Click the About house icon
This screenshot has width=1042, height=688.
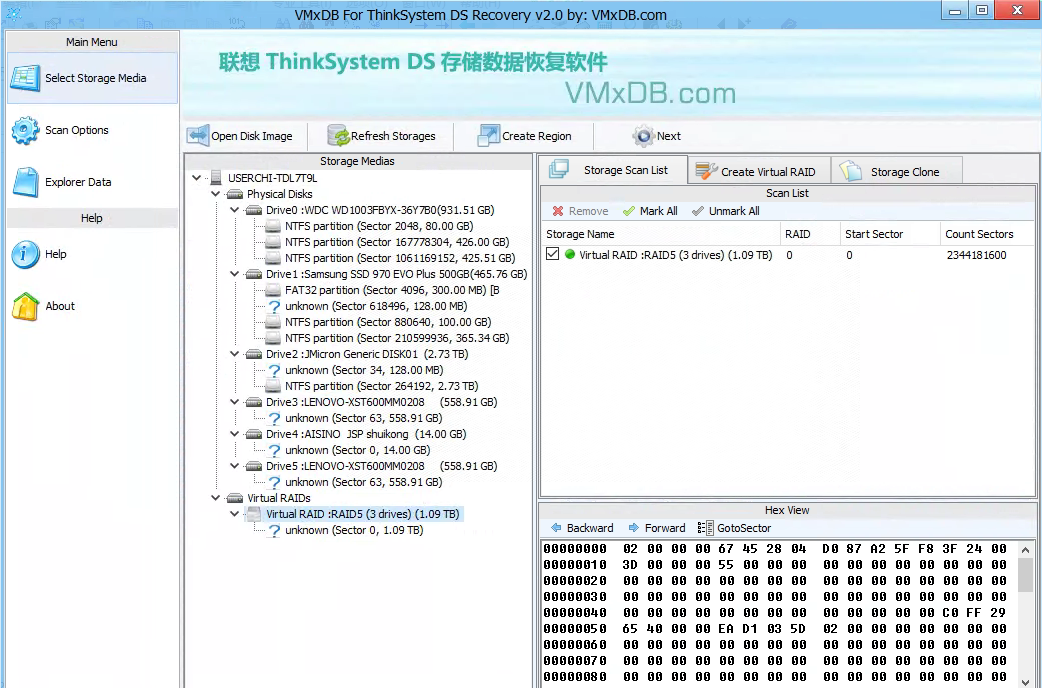[x=25, y=306]
